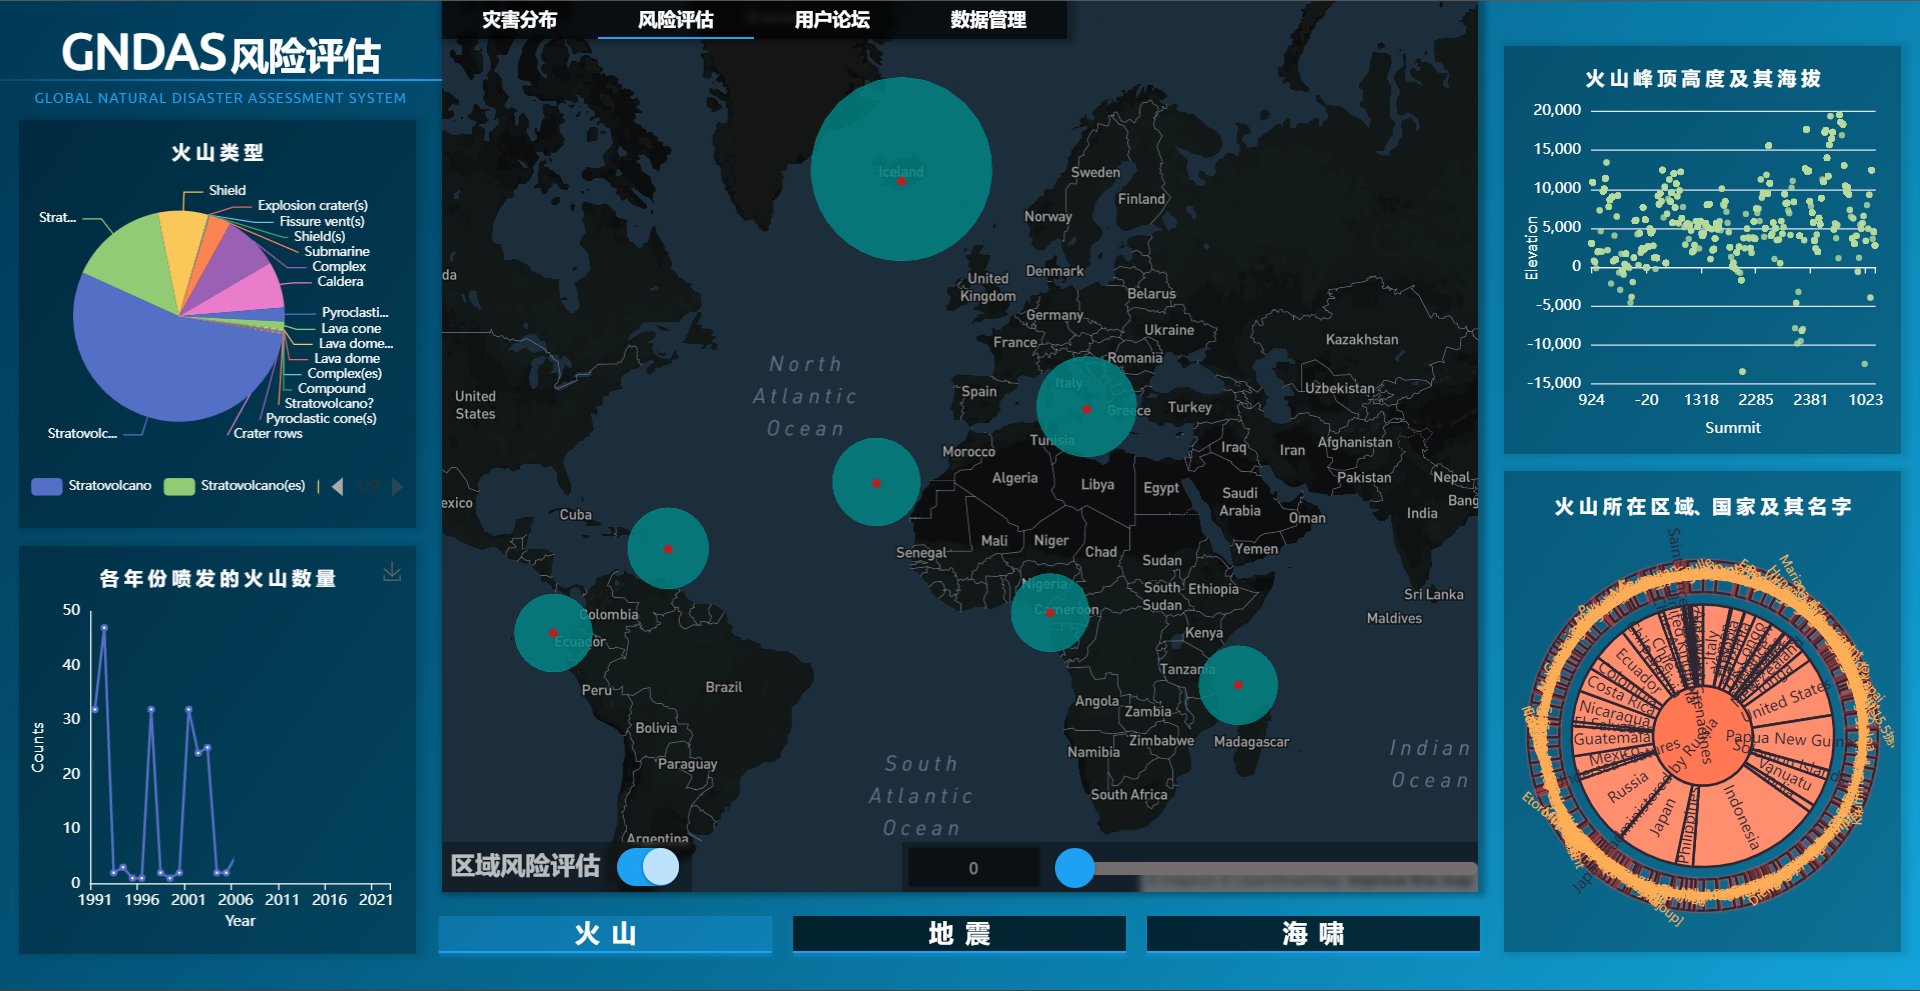The width and height of the screenshot is (1920, 991).
Task: Go to next pie legend page
Action: [397, 487]
